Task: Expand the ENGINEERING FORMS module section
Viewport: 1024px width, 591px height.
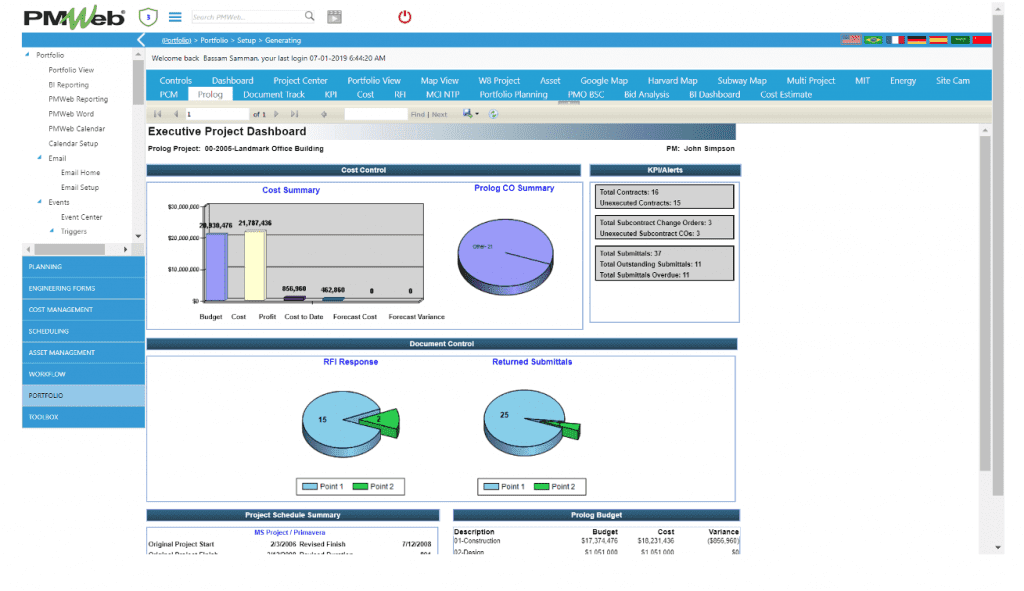Action: pyautogui.click(x=84, y=288)
